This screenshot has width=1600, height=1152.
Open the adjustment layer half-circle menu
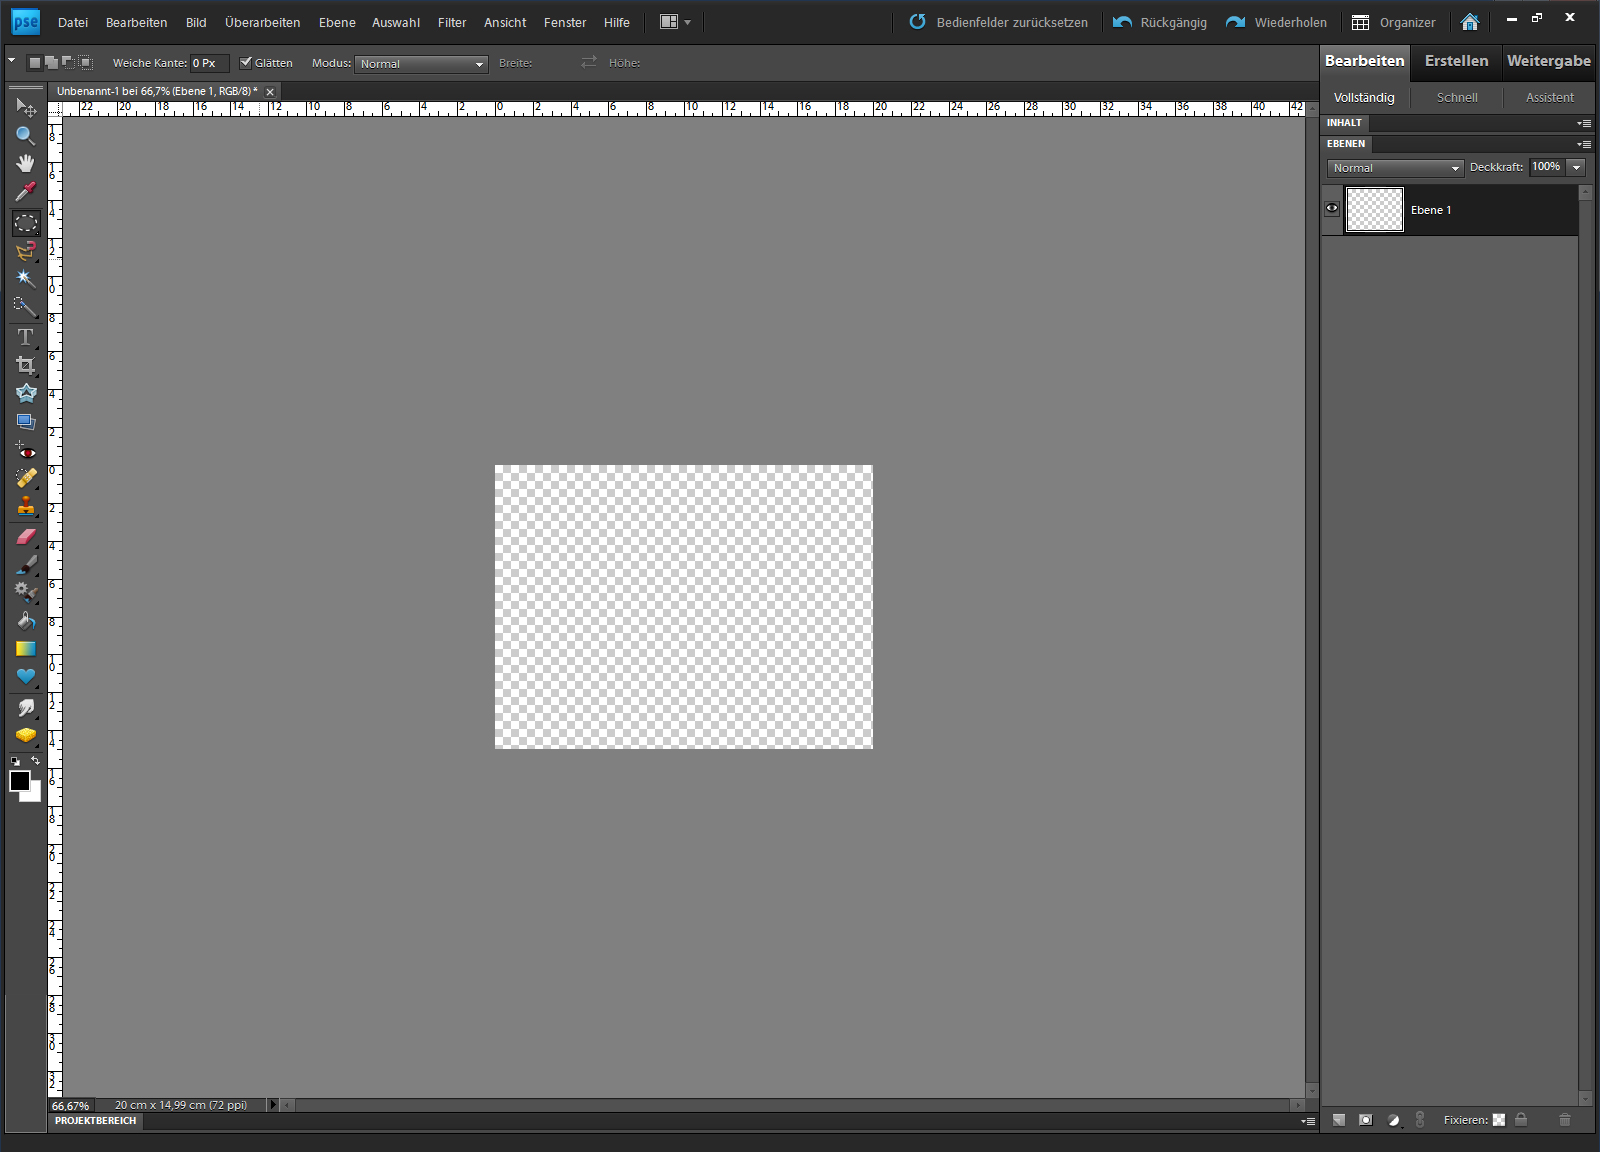pos(1394,1120)
